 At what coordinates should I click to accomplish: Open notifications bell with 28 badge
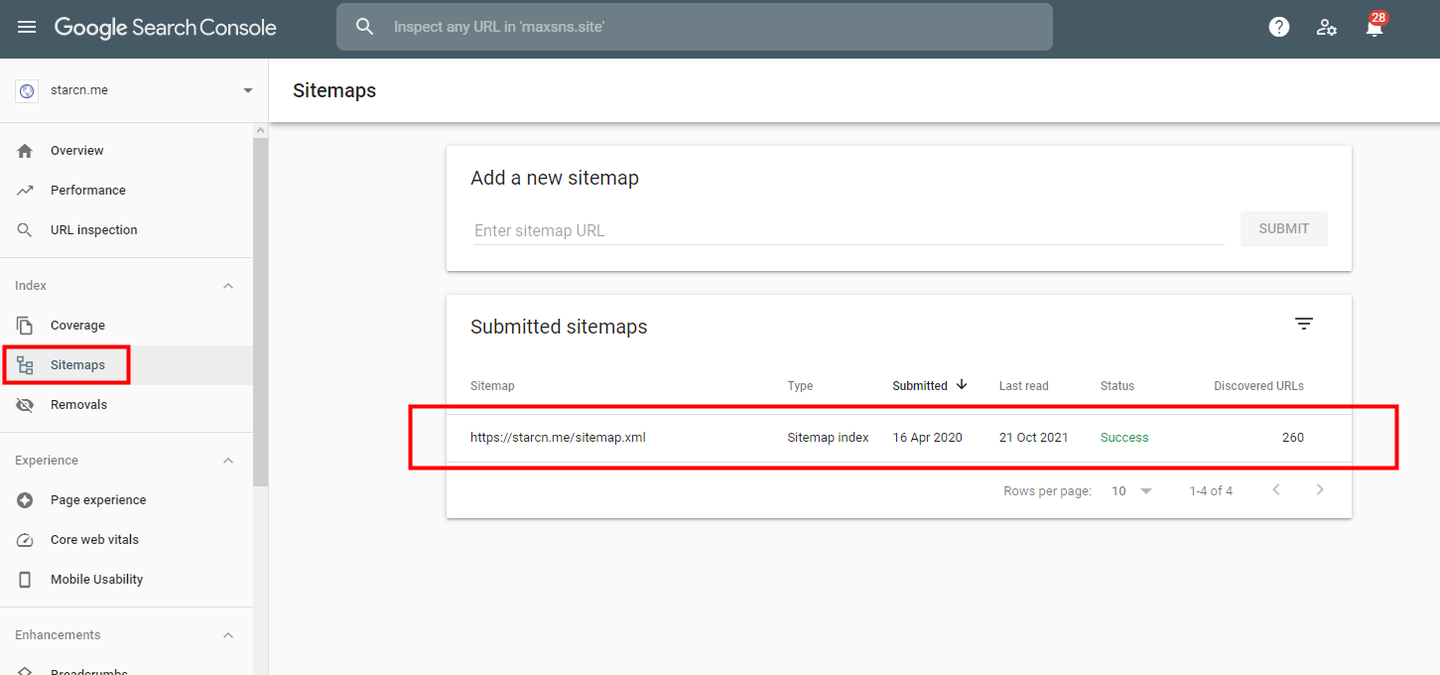pyautogui.click(x=1375, y=26)
